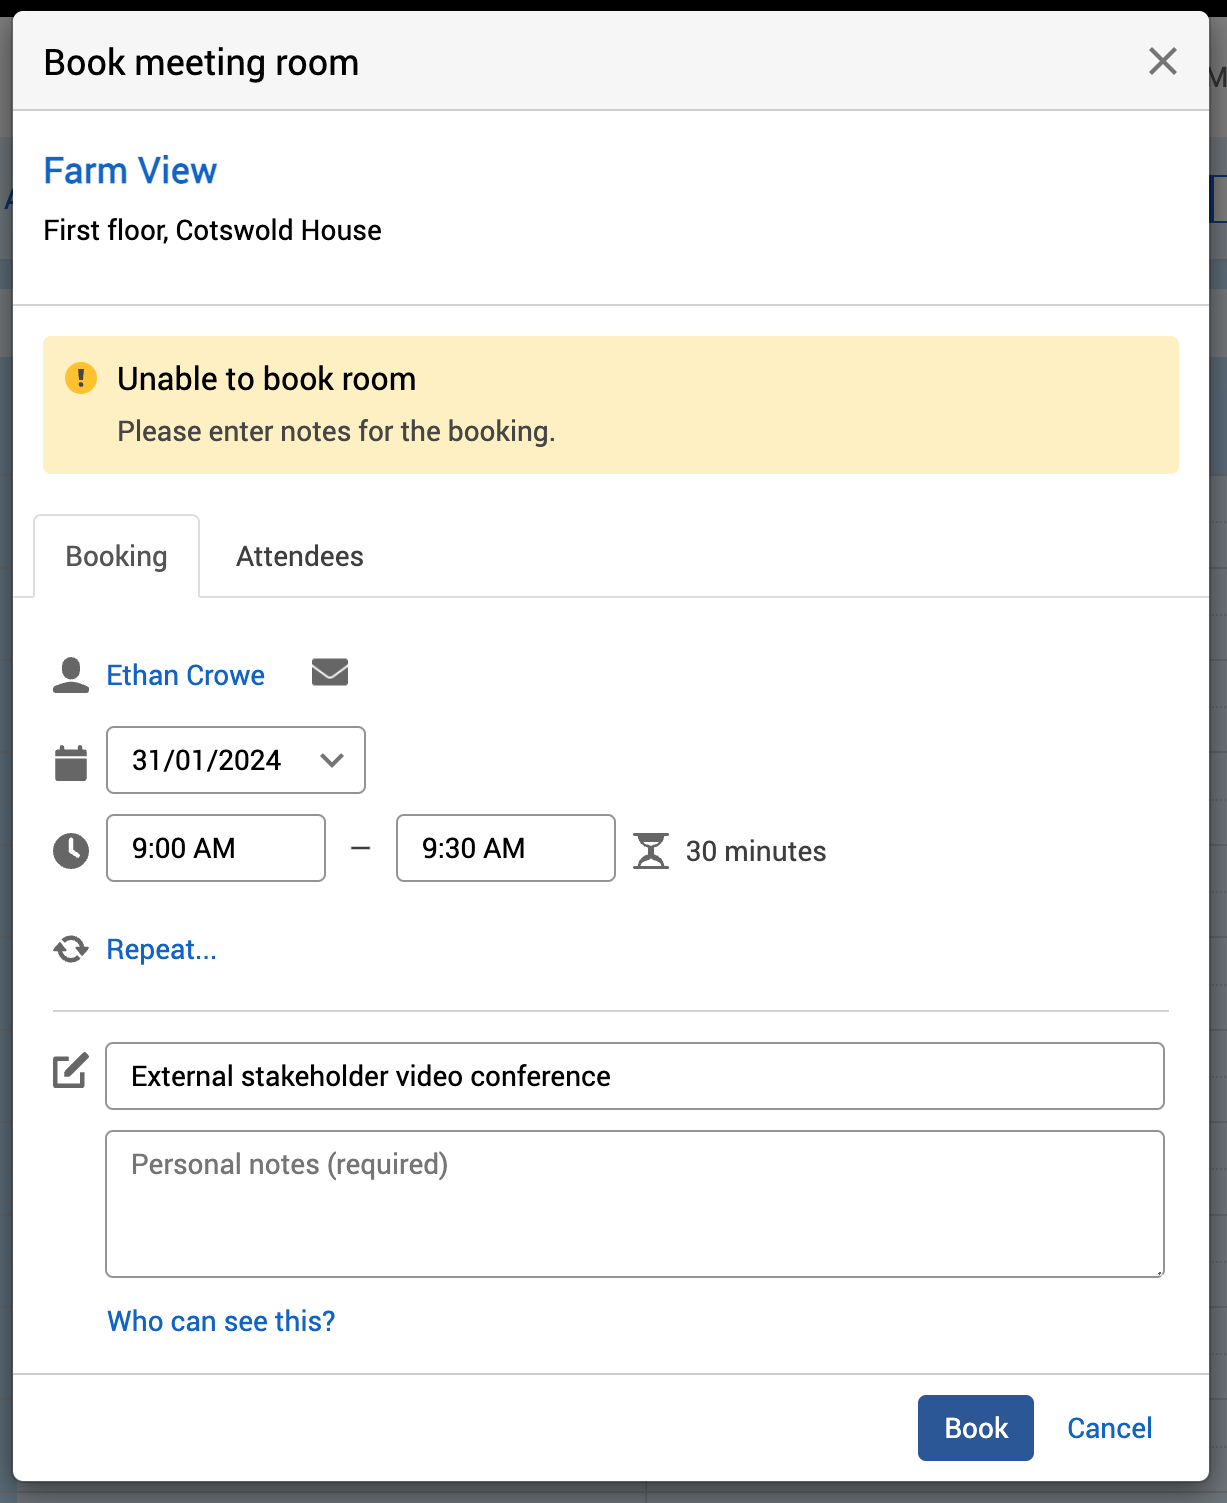Open the 31/01/2024 date dropdown
Viewport: 1227px width, 1503px height.
[x=236, y=760]
